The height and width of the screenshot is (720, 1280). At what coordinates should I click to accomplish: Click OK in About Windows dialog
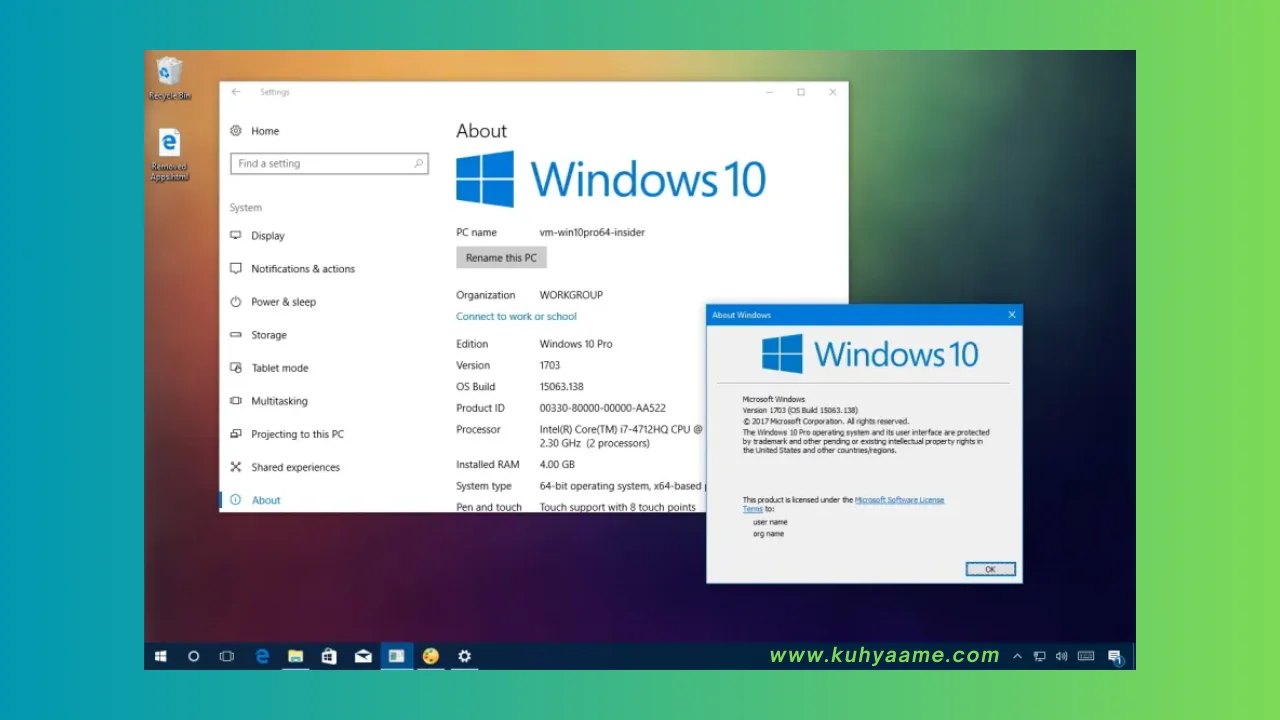pyautogui.click(x=990, y=569)
